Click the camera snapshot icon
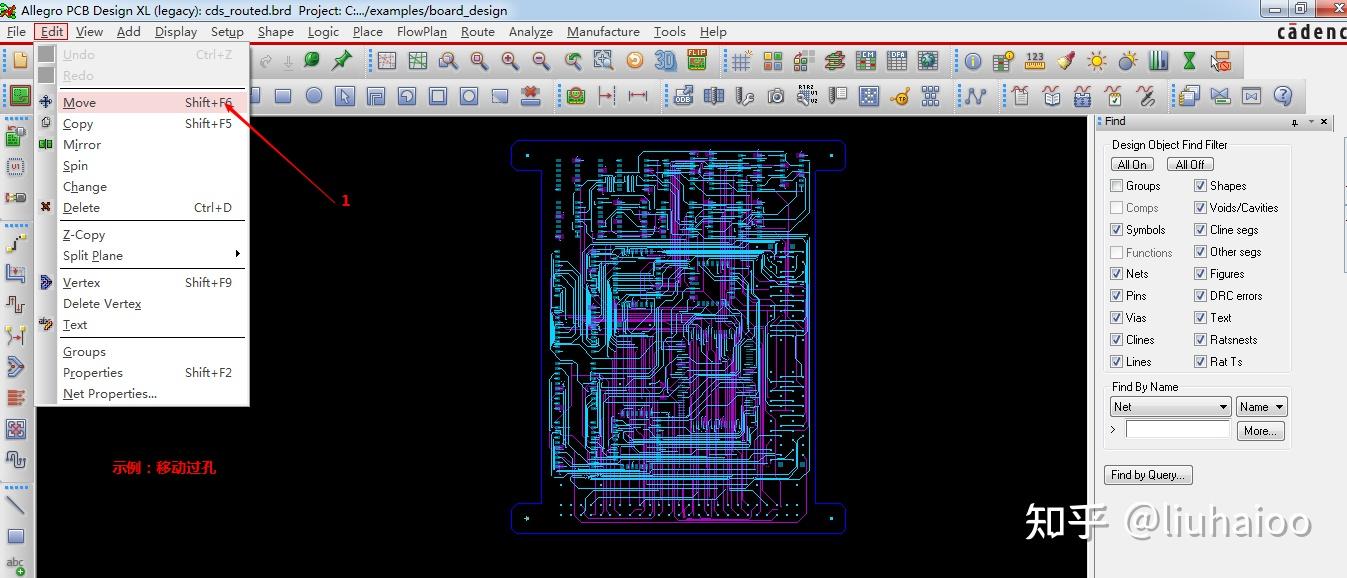The width and height of the screenshot is (1347, 578). click(x=775, y=96)
